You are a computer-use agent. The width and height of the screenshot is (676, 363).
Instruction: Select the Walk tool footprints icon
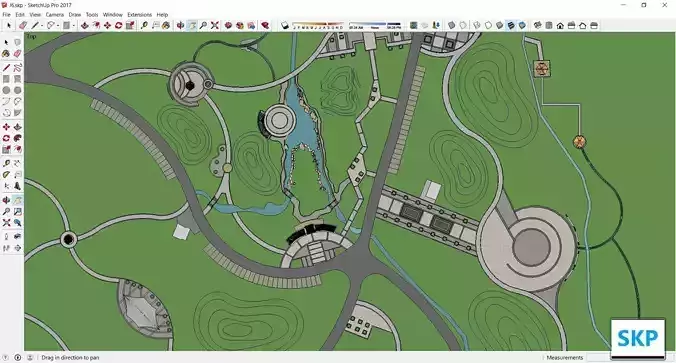(x=6, y=248)
